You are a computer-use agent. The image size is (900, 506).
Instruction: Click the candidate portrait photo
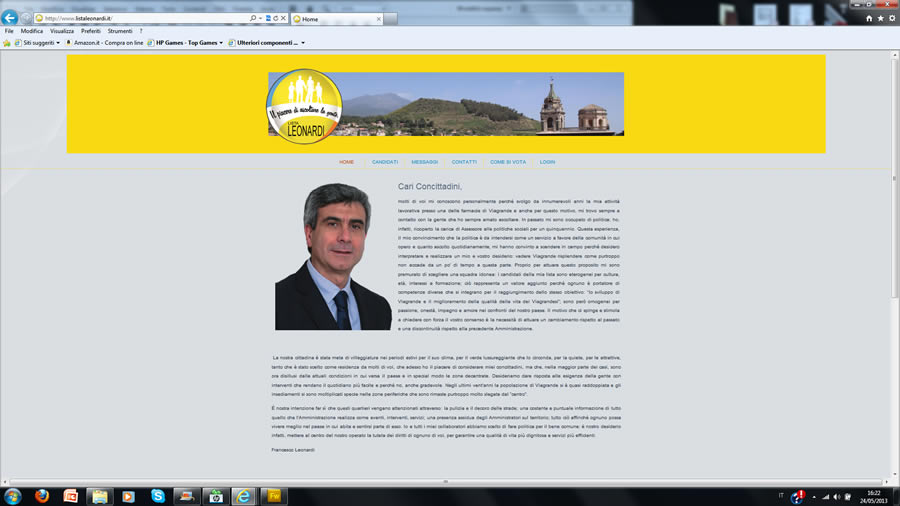tap(333, 256)
